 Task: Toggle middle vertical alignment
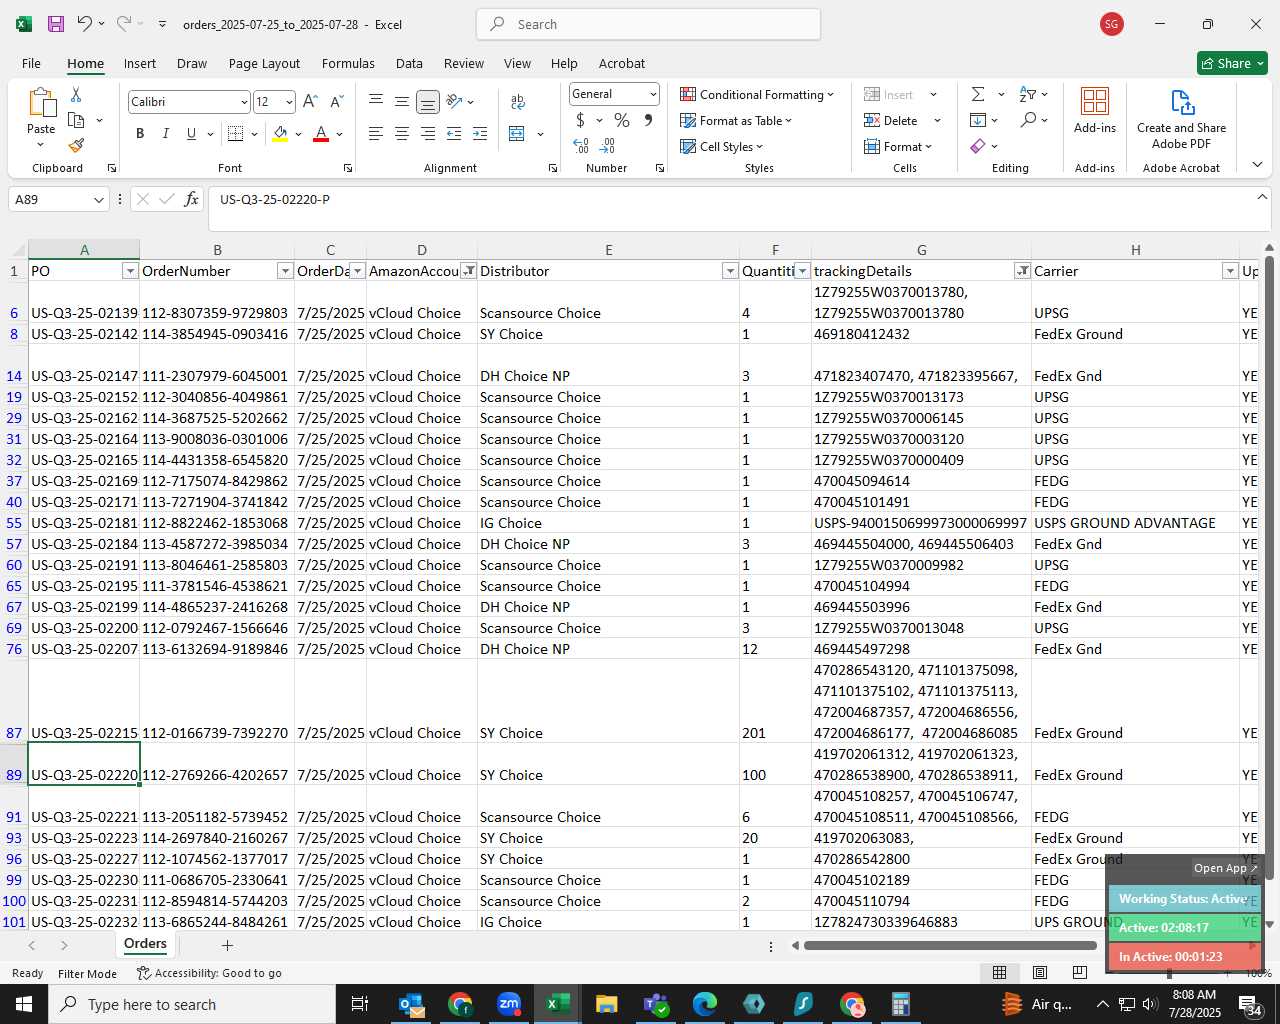(401, 102)
